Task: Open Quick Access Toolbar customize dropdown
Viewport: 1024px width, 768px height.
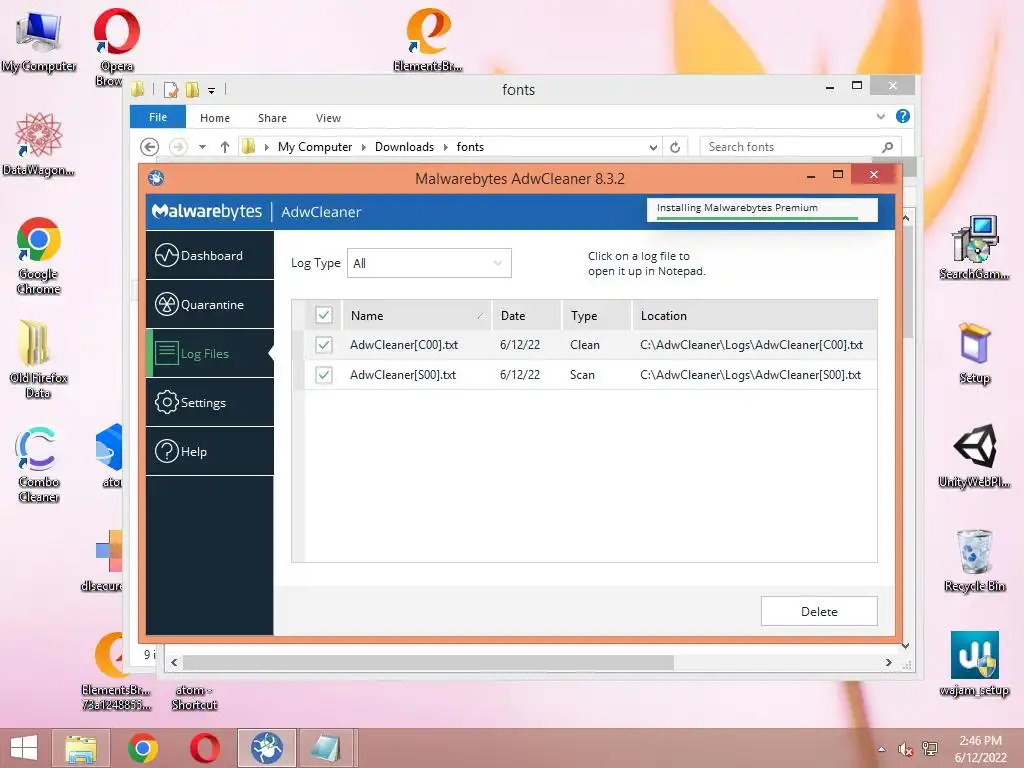Action: [x=212, y=90]
